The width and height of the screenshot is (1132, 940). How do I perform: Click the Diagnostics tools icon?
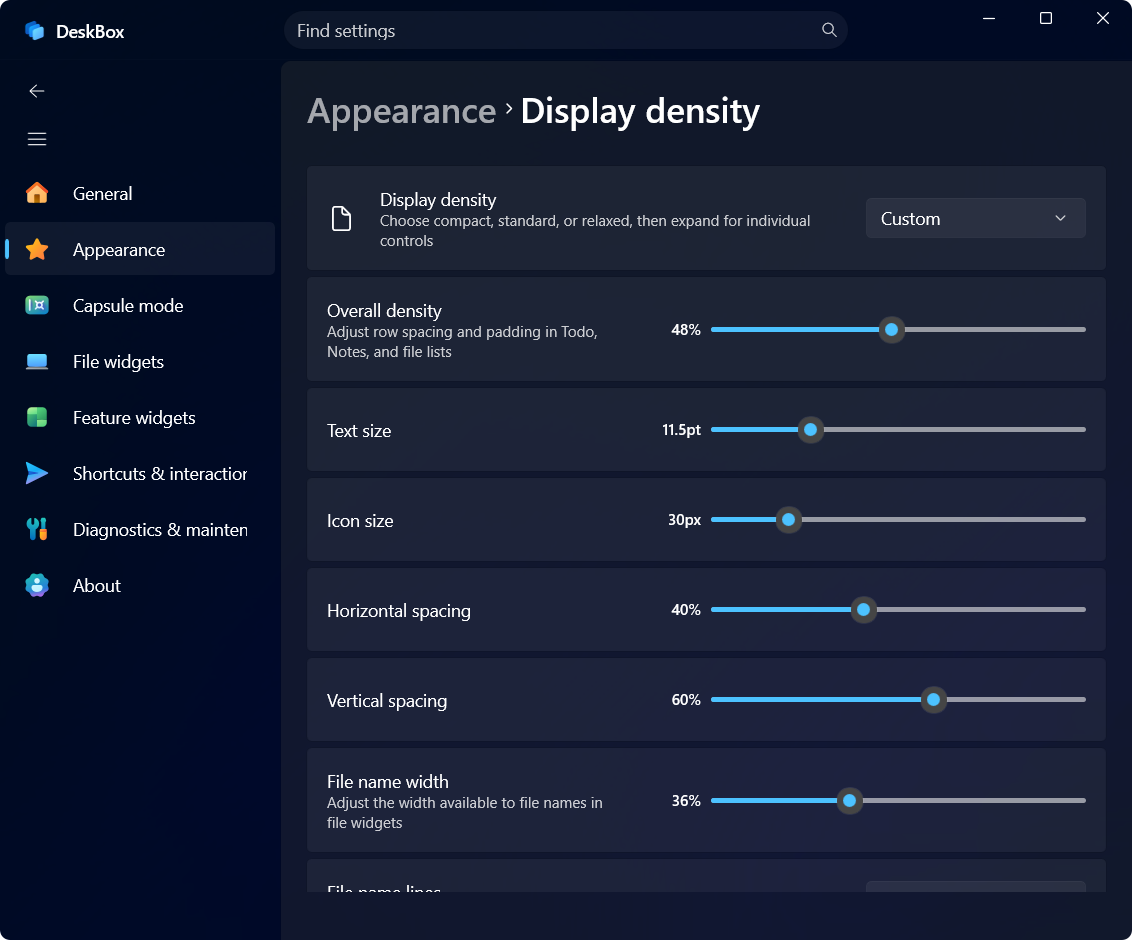click(37, 529)
